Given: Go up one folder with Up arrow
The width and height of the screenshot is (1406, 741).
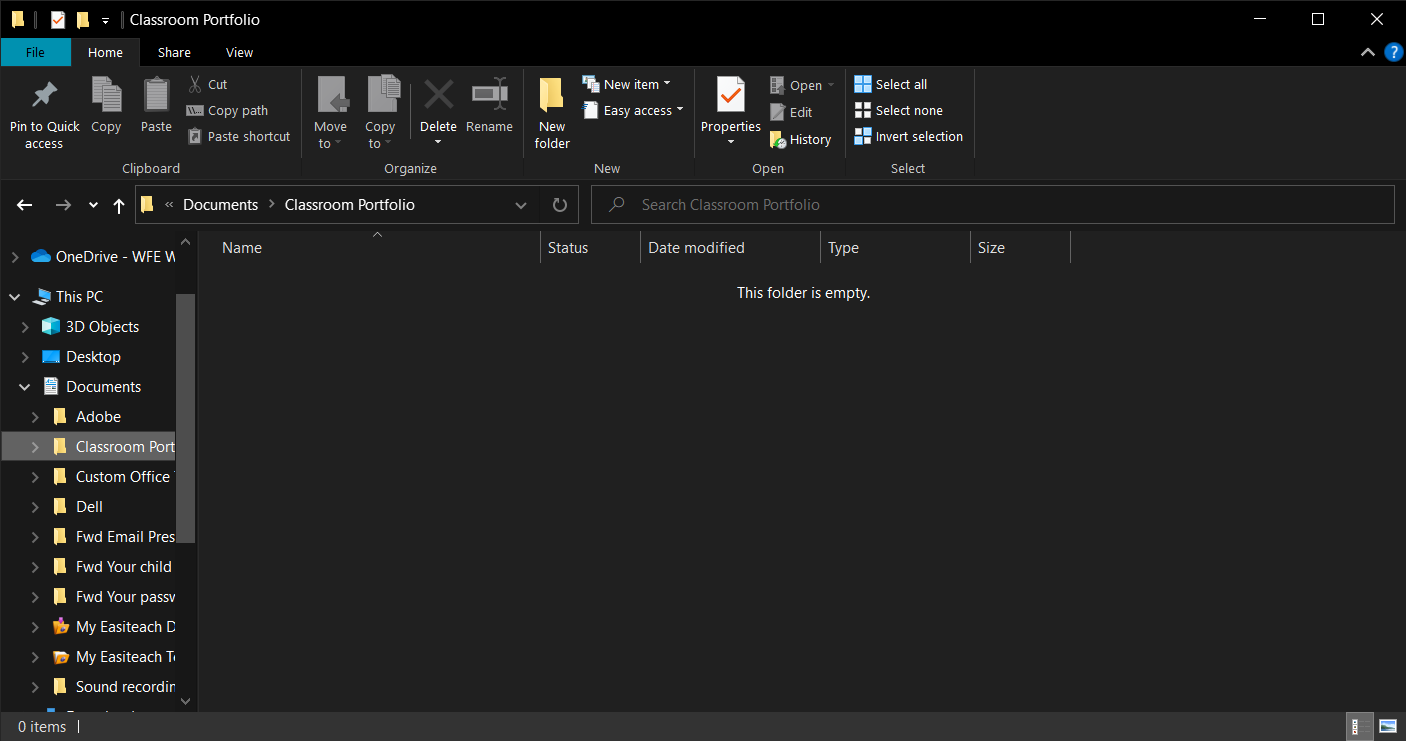Looking at the screenshot, I should 119,205.
